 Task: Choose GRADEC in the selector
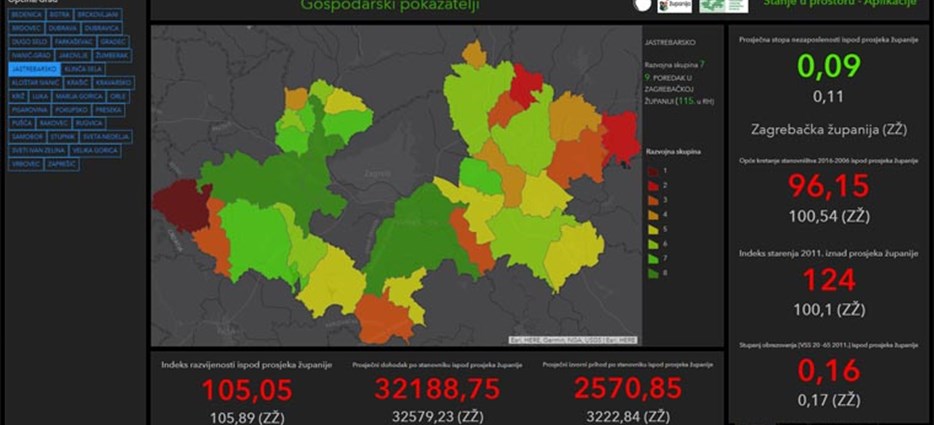click(x=113, y=42)
